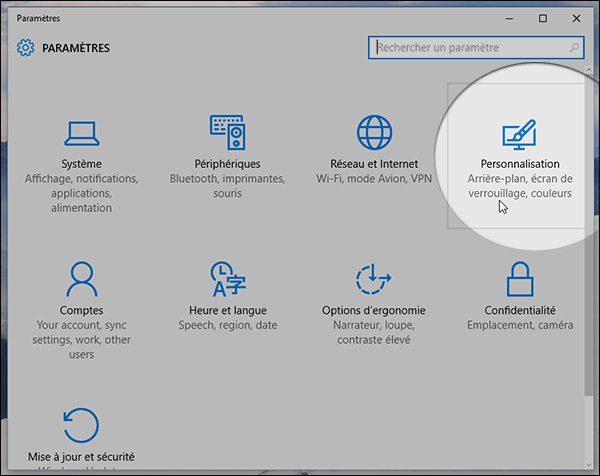Click the vertical scrollbar thumb
The image size is (600, 476).
coord(589,235)
